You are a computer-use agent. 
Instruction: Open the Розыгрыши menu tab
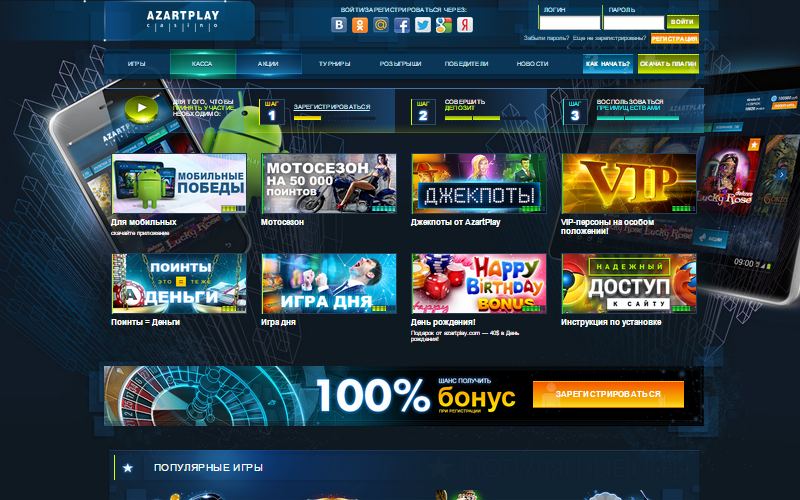(400, 64)
